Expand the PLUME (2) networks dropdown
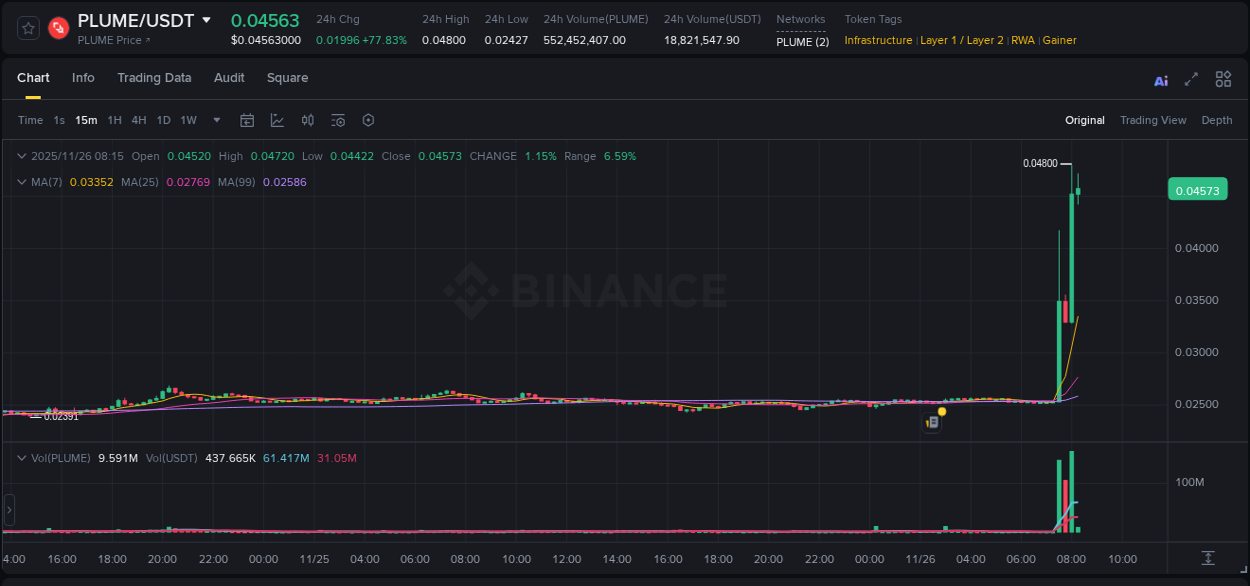The image size is (1250, 586). (x=801, y=40)
